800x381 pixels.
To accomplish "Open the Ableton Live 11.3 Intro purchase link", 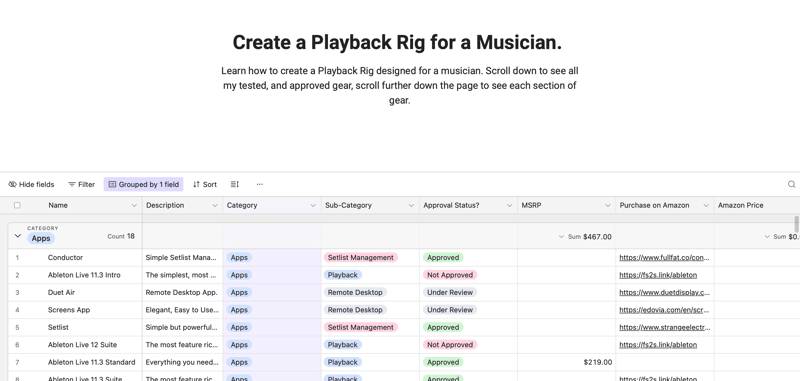I will point(658,275).
